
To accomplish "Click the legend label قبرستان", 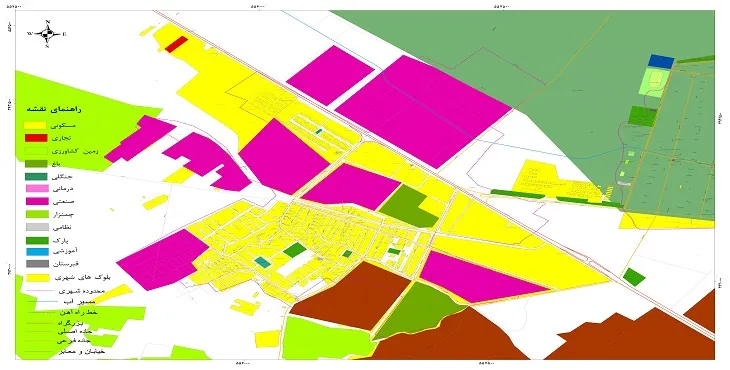I will (x=66, y=264).
